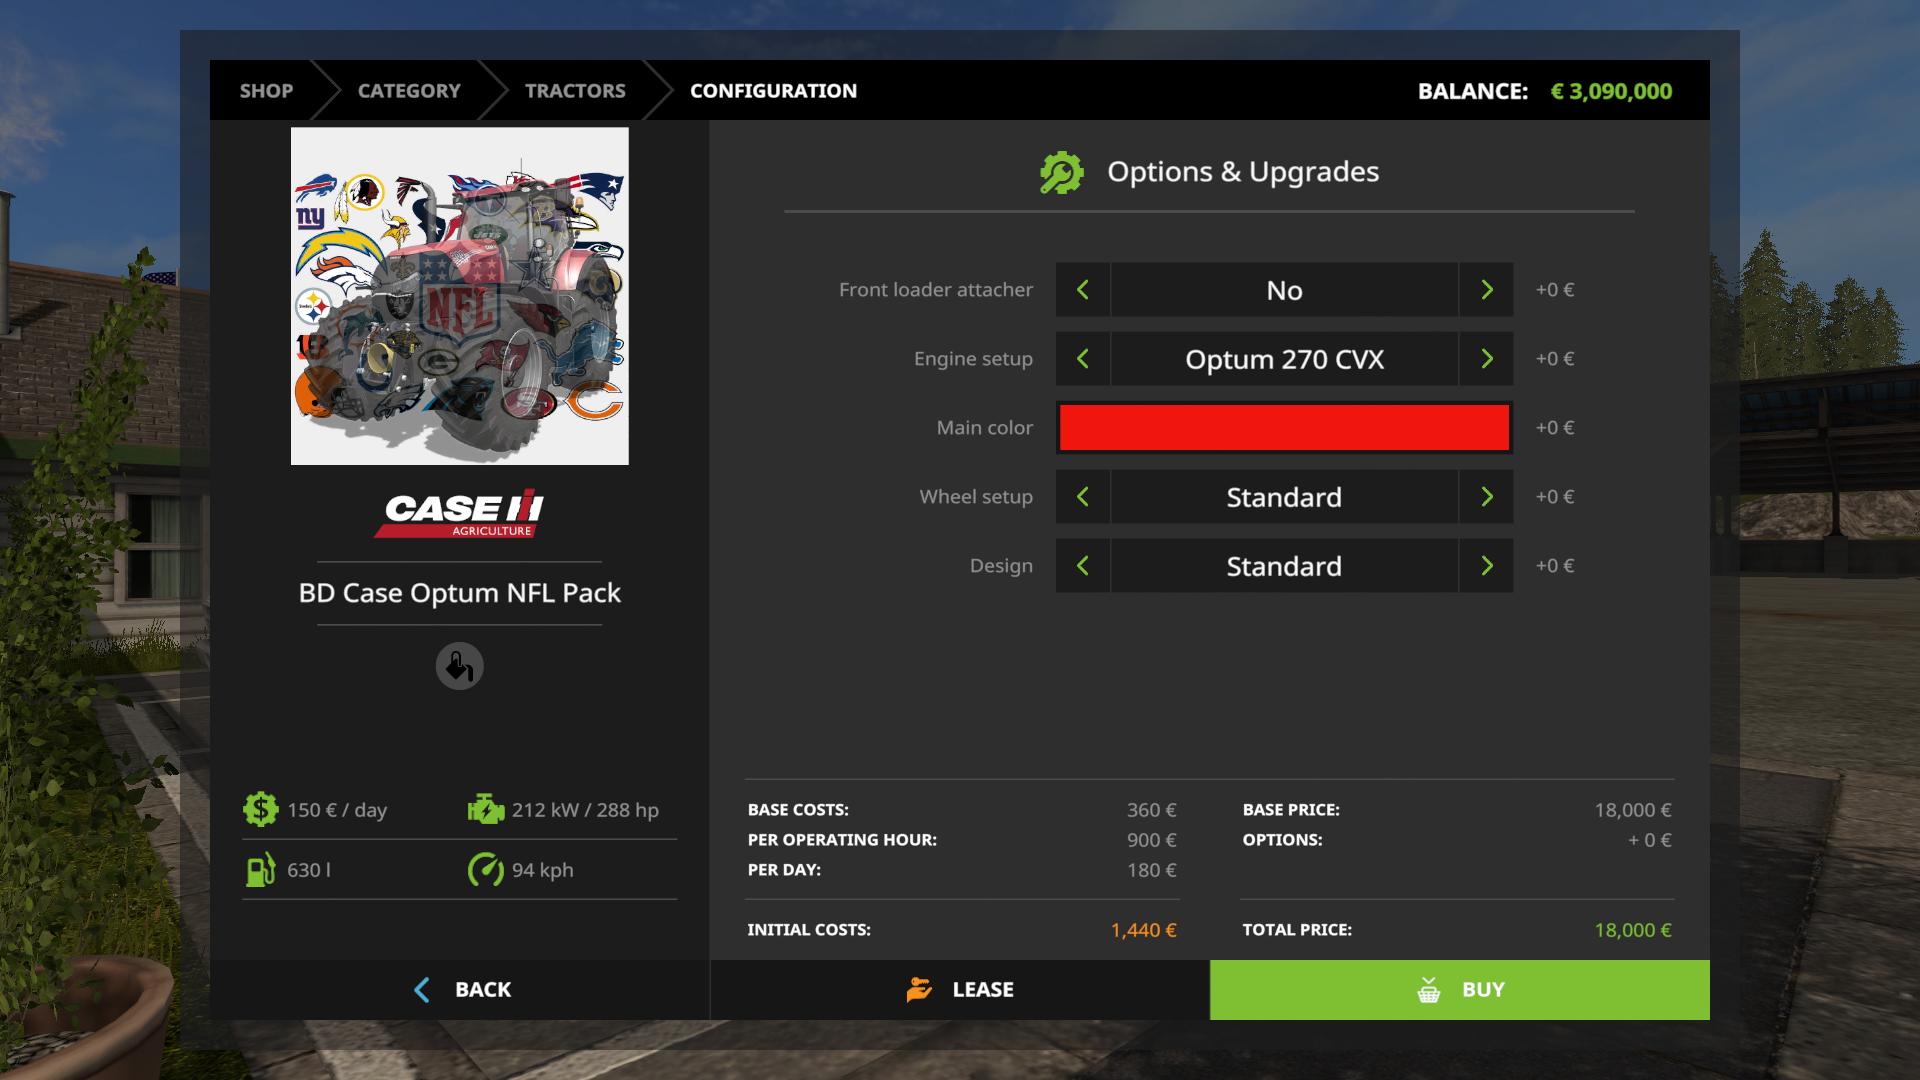
Task: Click the engine power icon
Action: pos(486,809)
